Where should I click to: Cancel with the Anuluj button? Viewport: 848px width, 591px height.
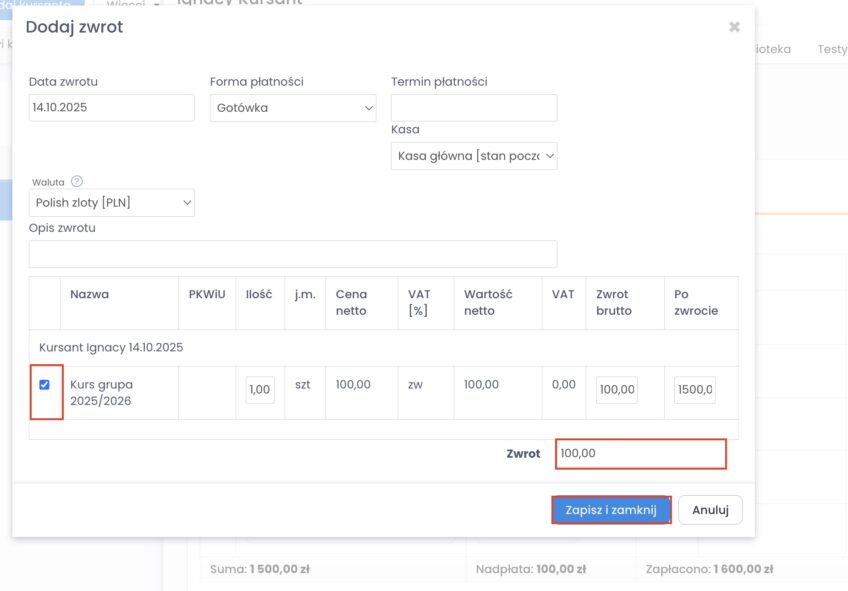tap(710, 510)
